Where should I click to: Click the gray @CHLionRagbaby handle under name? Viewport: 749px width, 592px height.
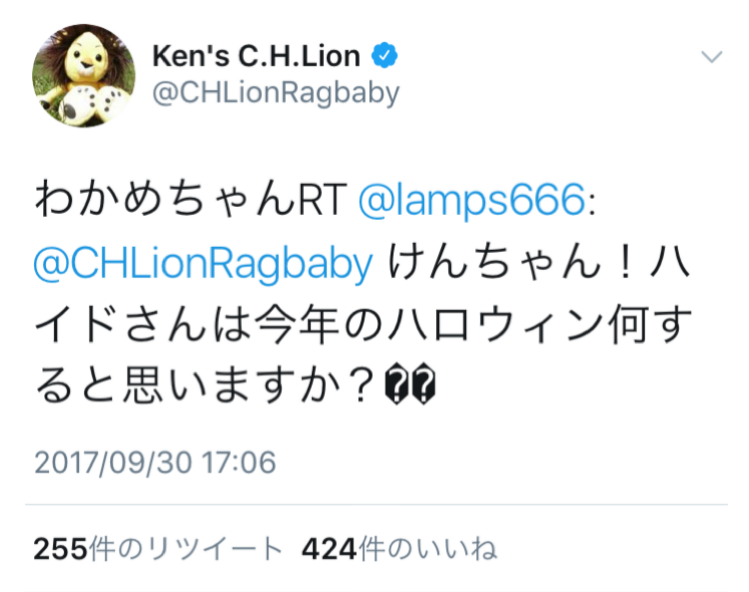click(276, 92)
